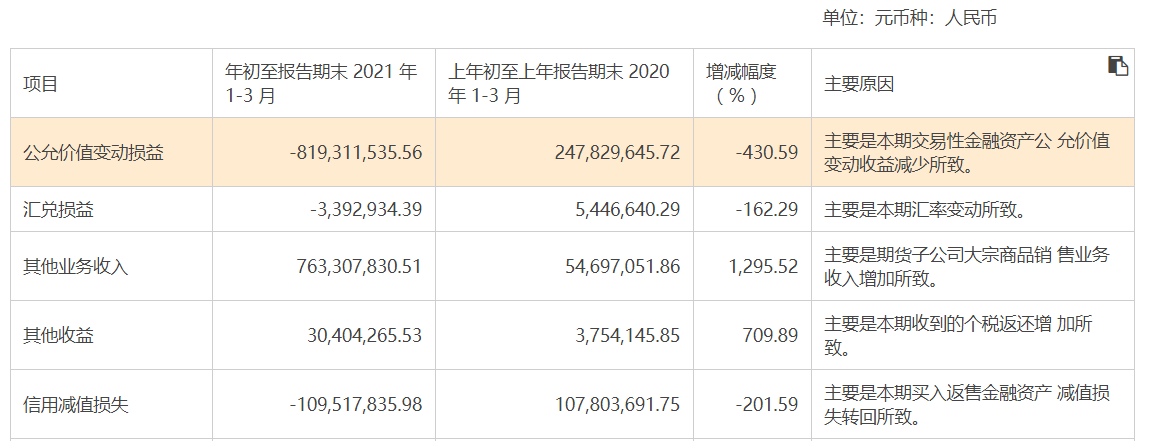Click the value 247,829,645.72
Viewport: 1162px width, 441px height.
[x=617, y=153]
